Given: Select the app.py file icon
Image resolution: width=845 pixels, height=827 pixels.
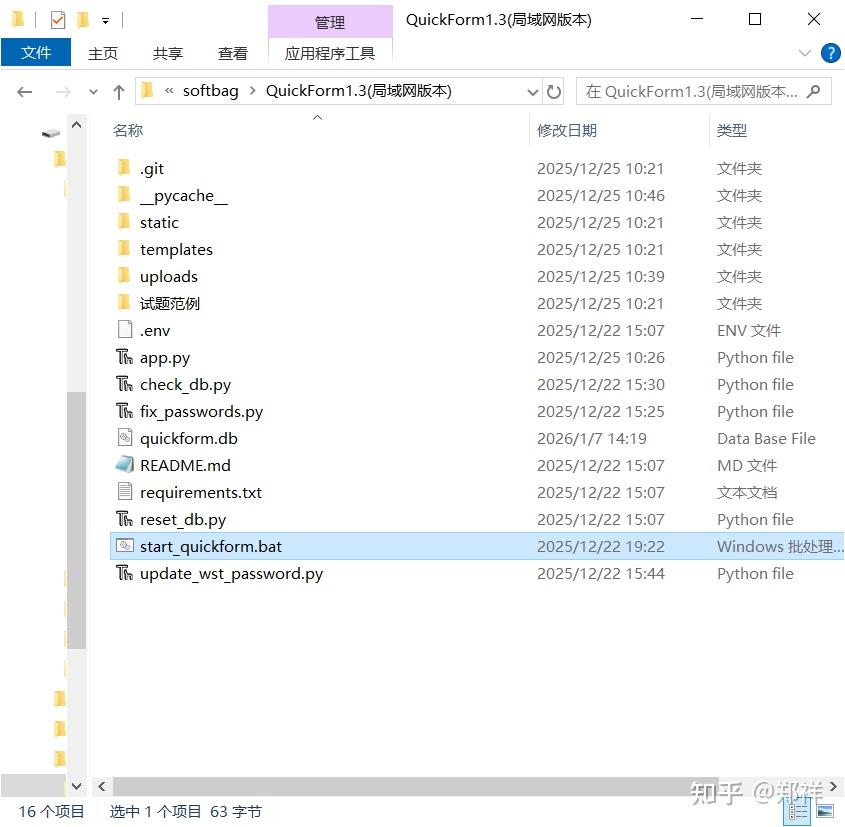Looking at the screenshot, I should (x=124, y=357).
